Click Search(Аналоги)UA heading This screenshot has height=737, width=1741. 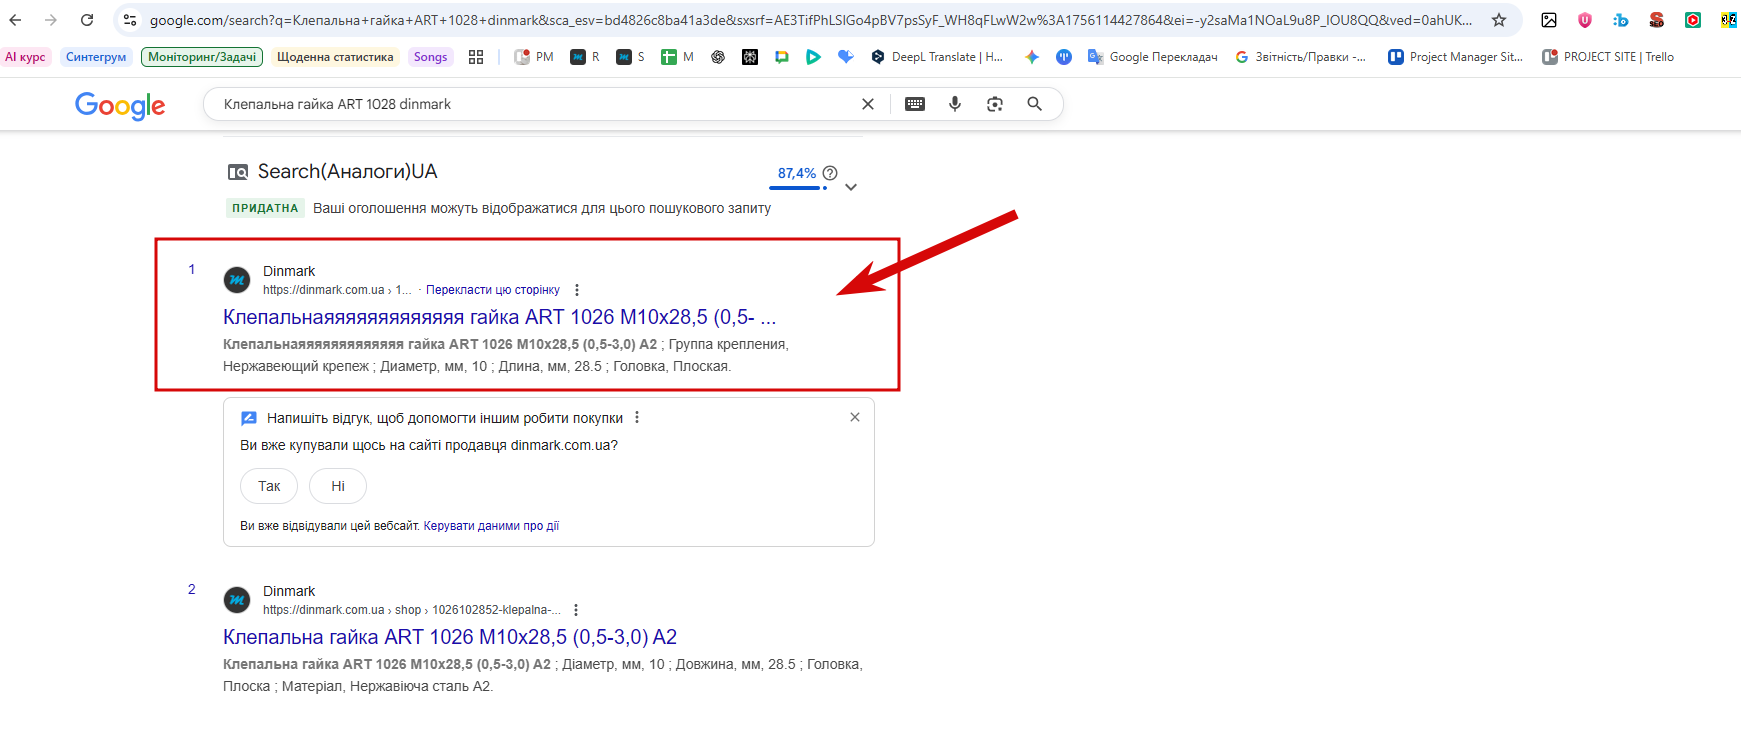[347, 172]
